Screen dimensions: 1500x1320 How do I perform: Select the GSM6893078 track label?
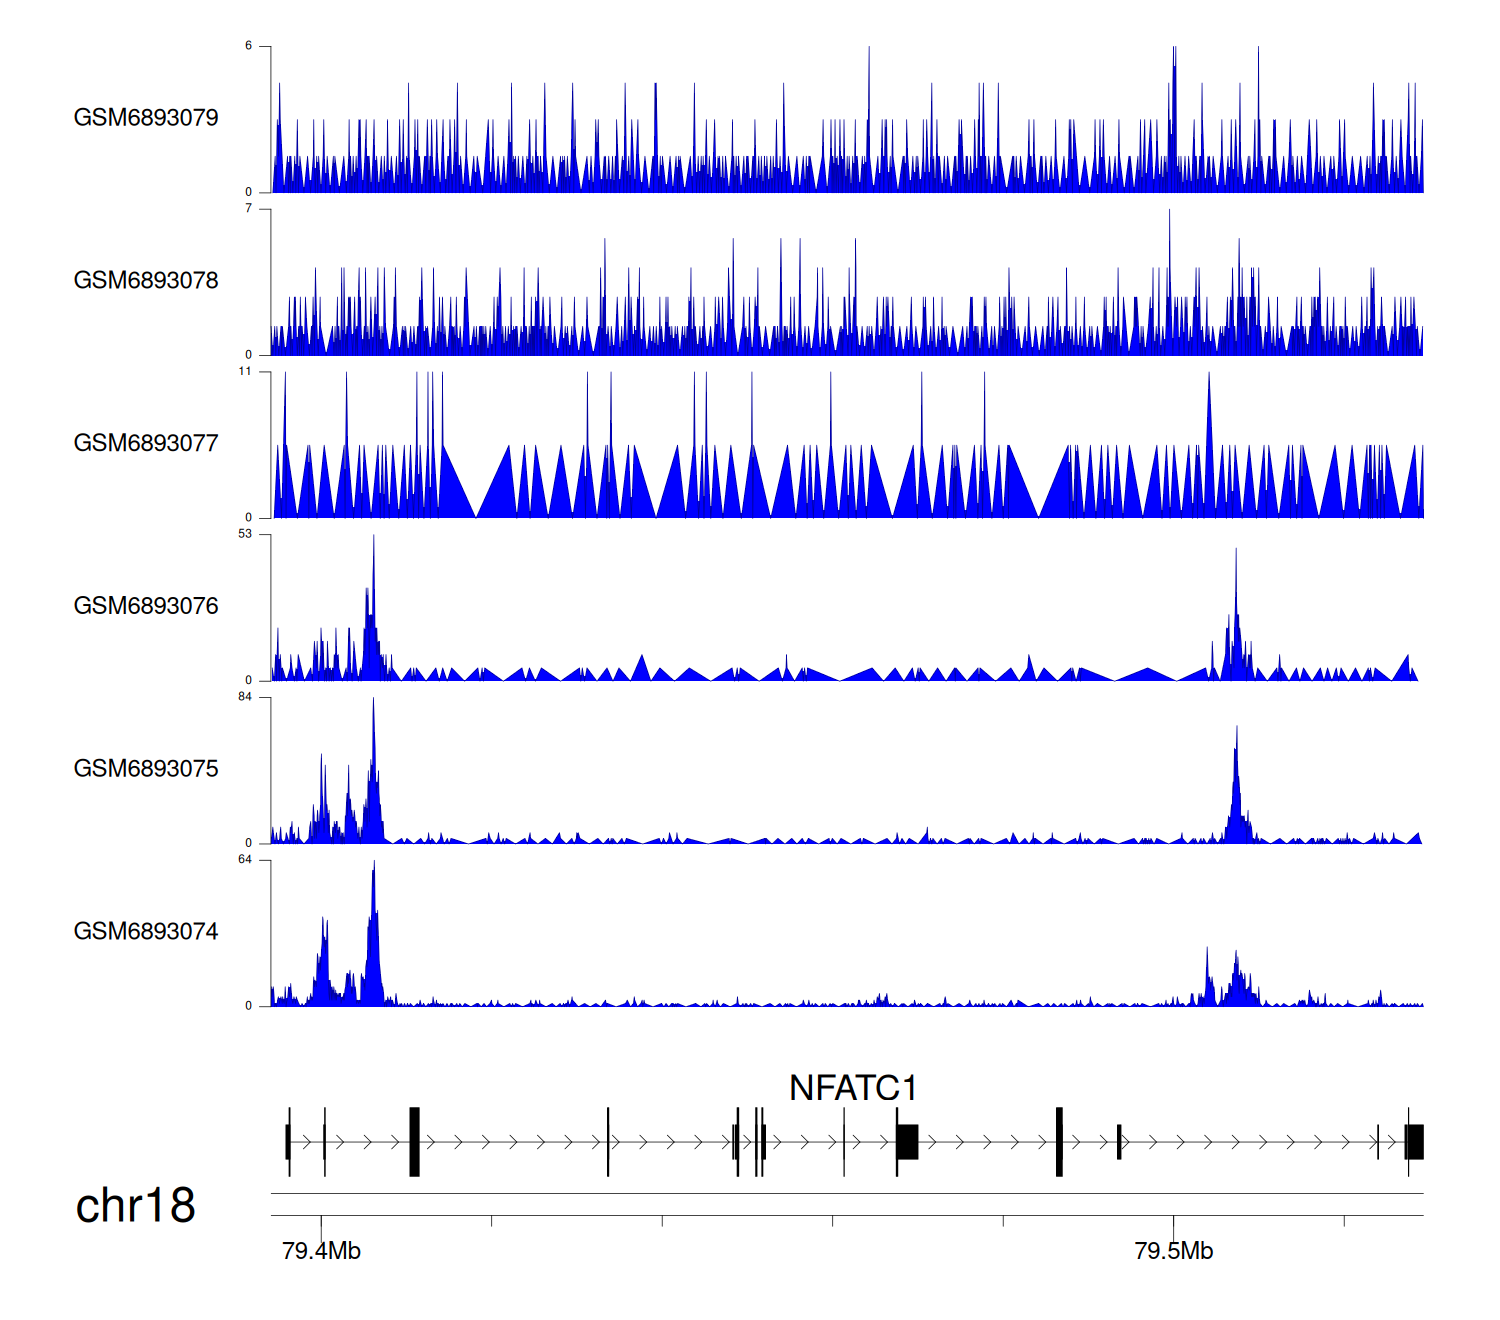point(146,281)
